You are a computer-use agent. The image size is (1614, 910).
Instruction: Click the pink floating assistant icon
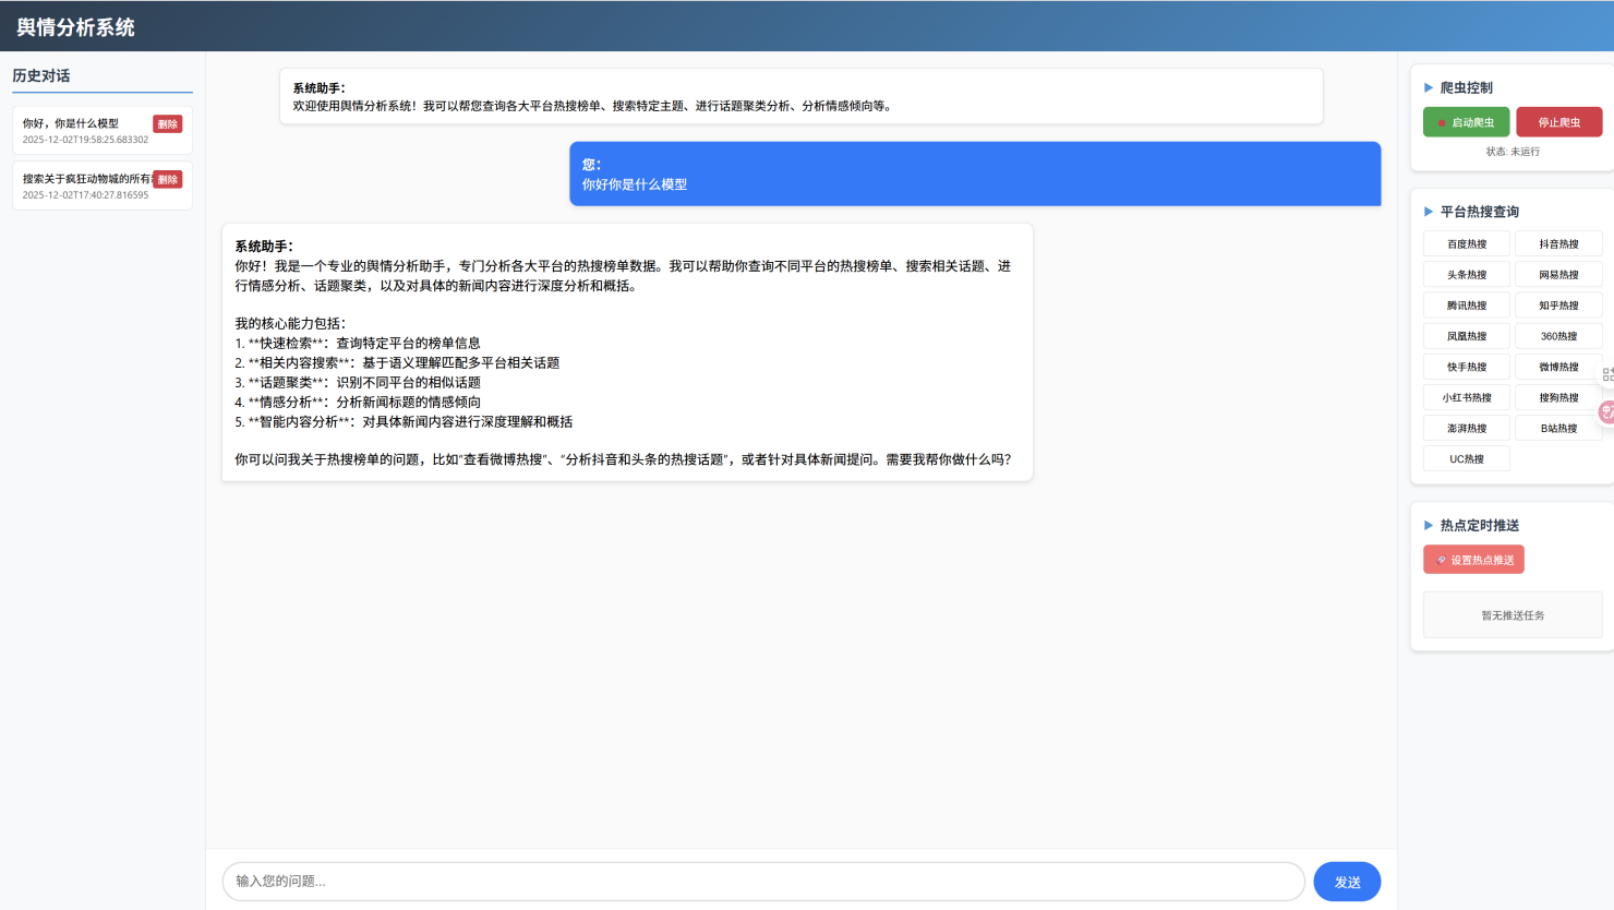pyautogui.click(x=1606, y=411)
